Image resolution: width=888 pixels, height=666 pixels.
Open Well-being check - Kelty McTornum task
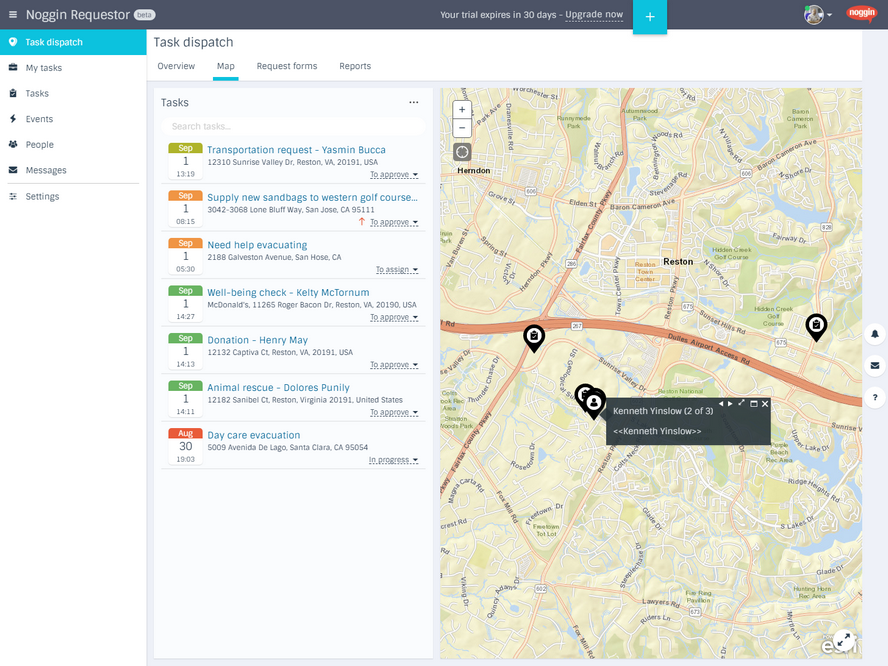click(x=288, y=292)
